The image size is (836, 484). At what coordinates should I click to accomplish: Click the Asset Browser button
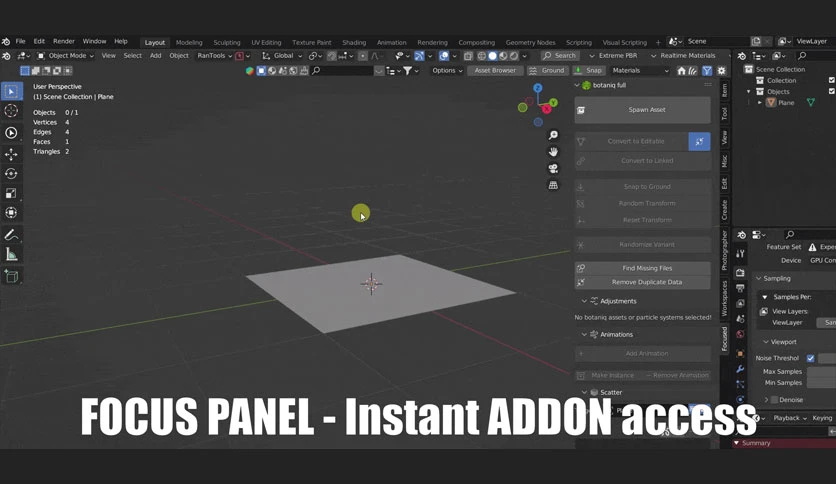(495, 70)
